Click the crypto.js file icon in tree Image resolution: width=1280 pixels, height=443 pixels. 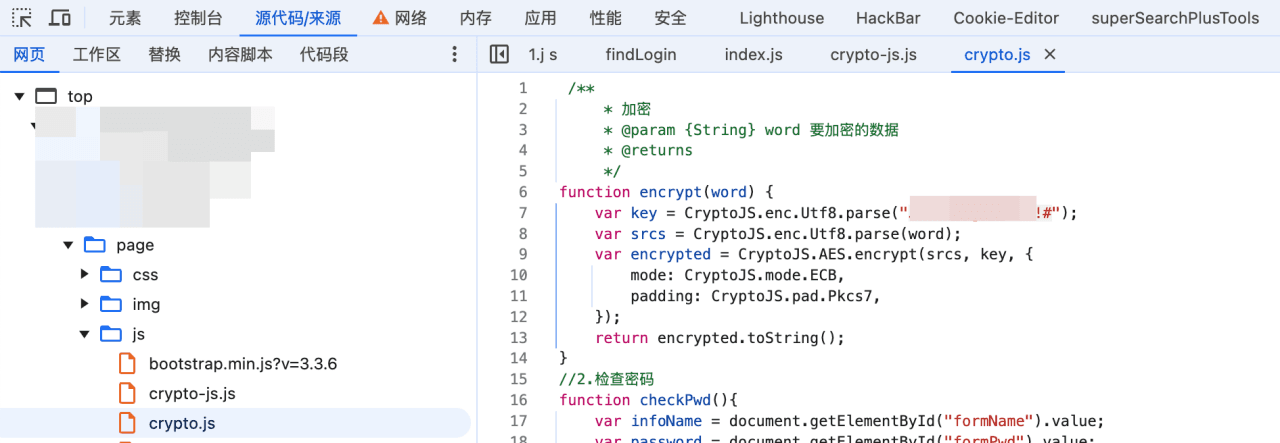click(126, 423)
